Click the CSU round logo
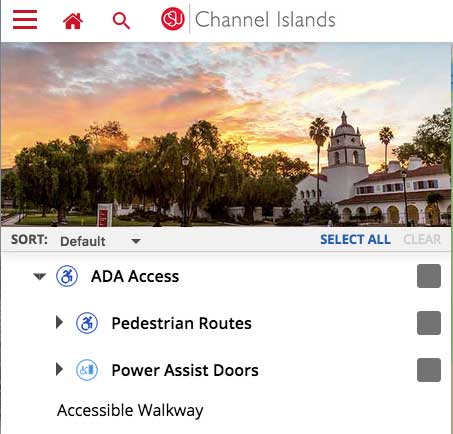 [173, 19]
